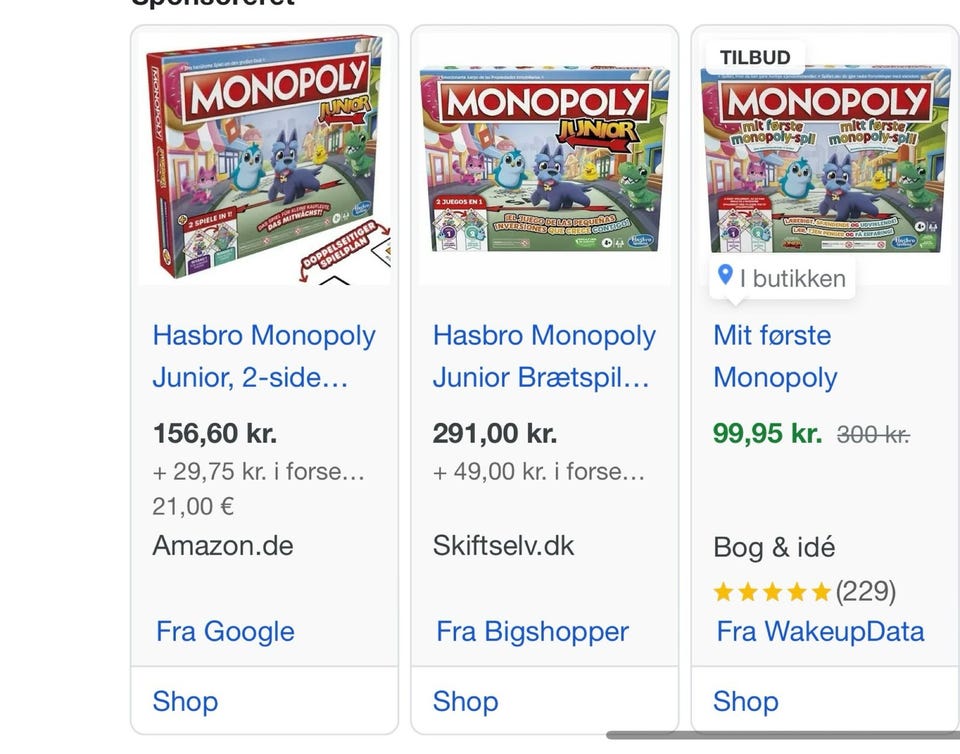Click the Fra WakeupData link
Screen dimensions: 960x754
click(820, 632)
